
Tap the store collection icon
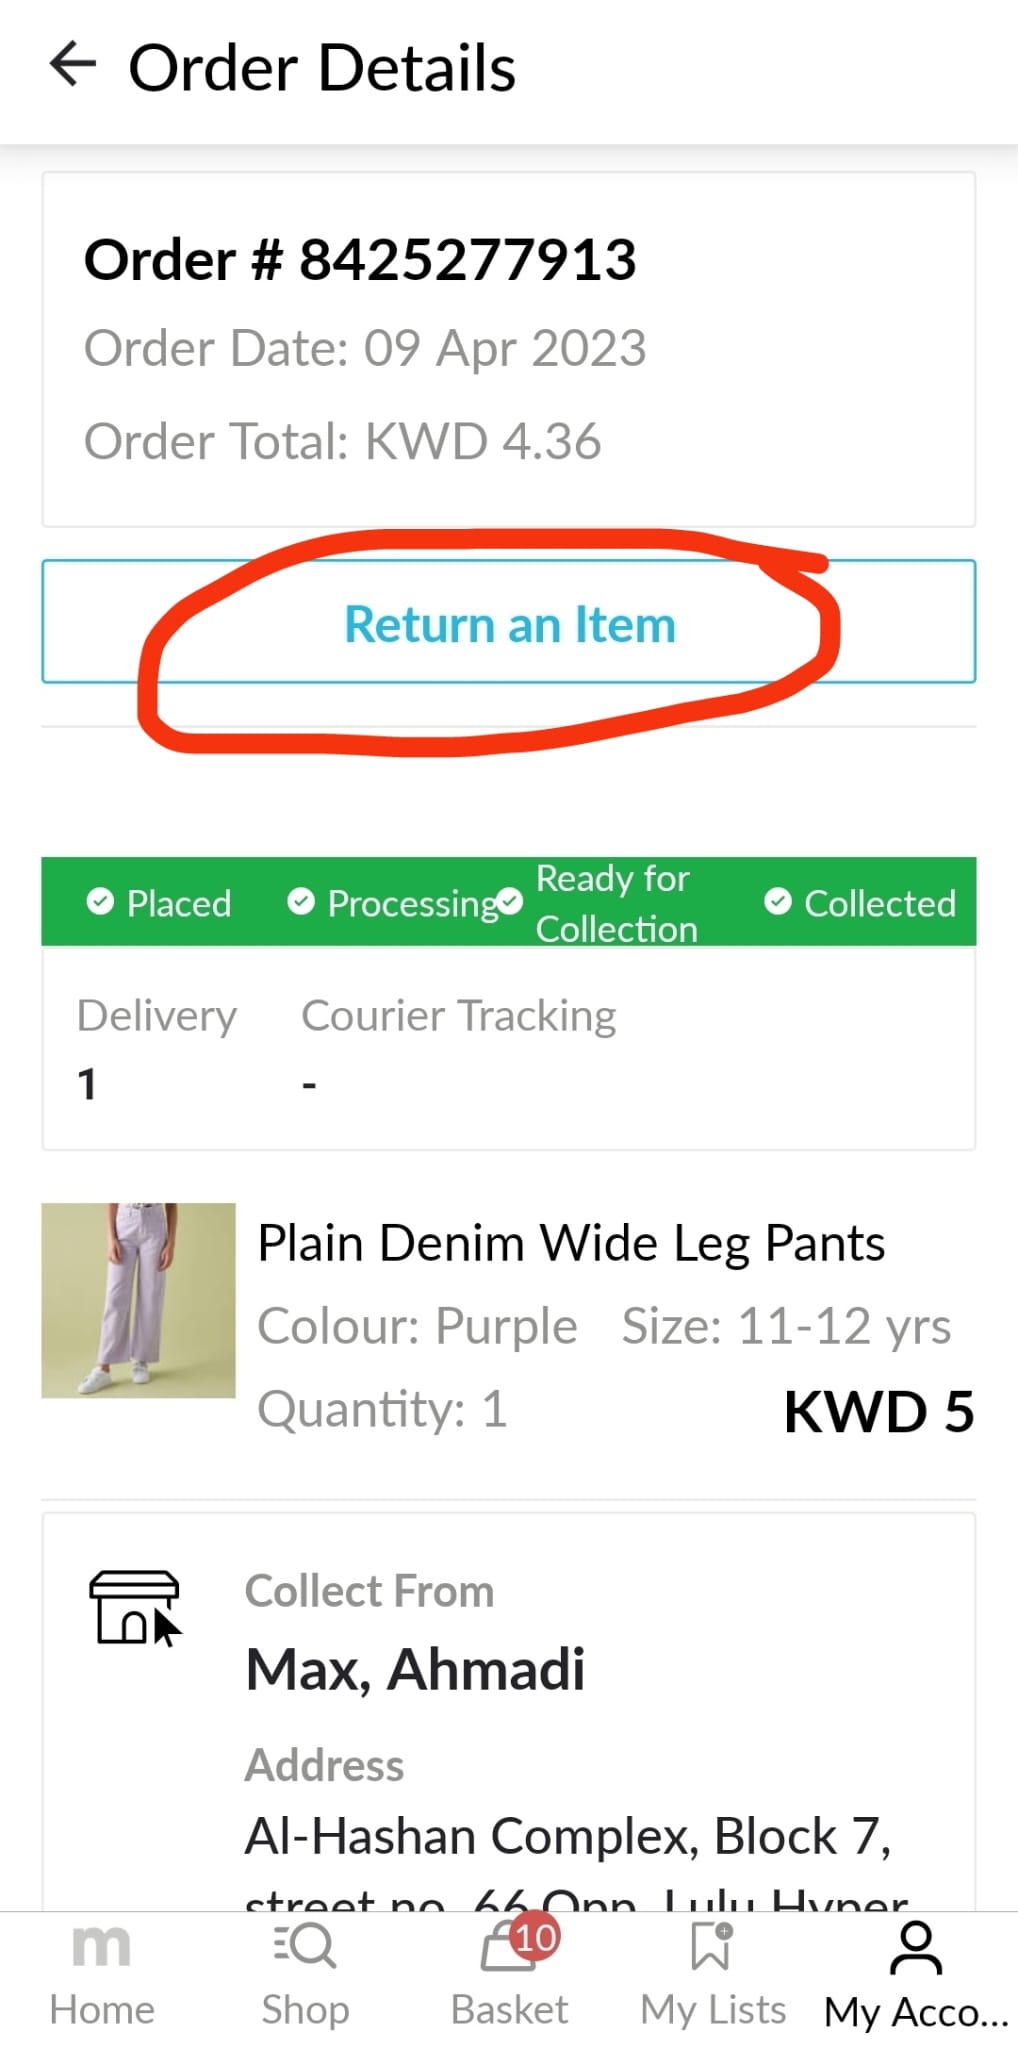tap(135, 1607)
